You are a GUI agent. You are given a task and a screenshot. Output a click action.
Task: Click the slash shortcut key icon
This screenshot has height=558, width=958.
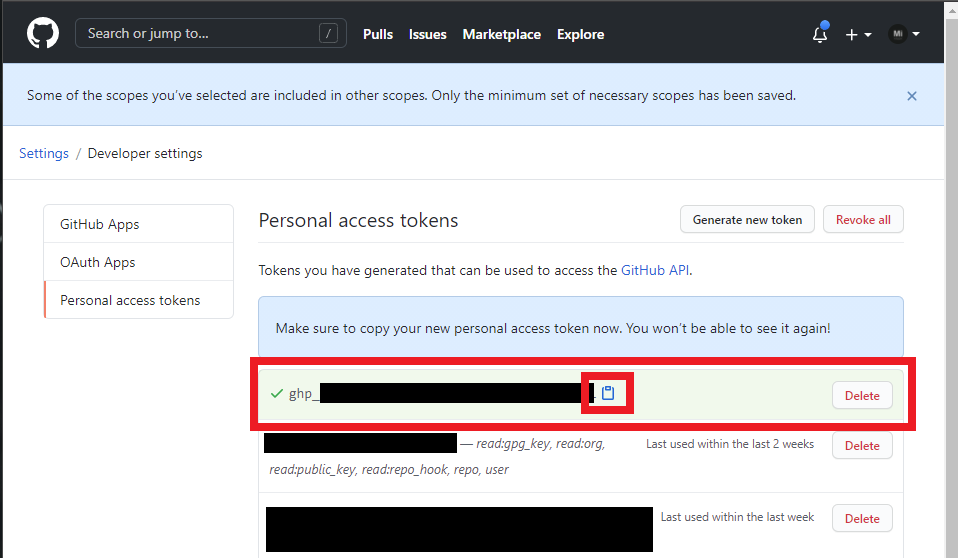click(328, 34)
